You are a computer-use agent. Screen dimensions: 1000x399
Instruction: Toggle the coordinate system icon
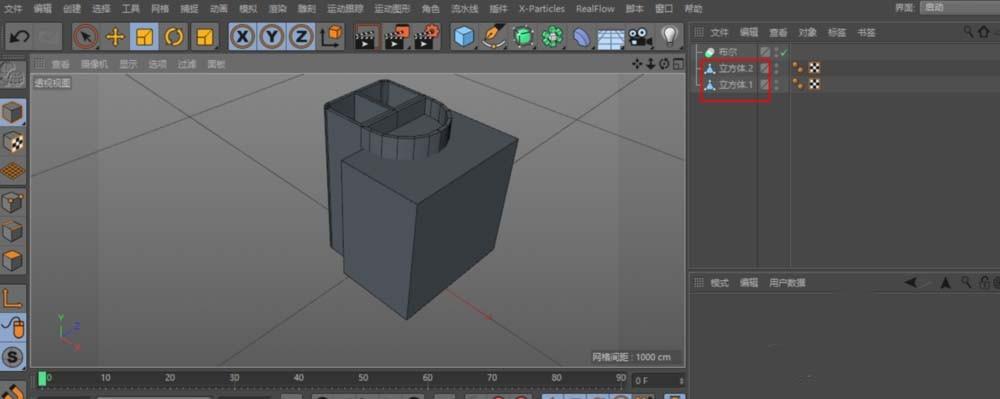pyautogui.click(x=332, y=36)
